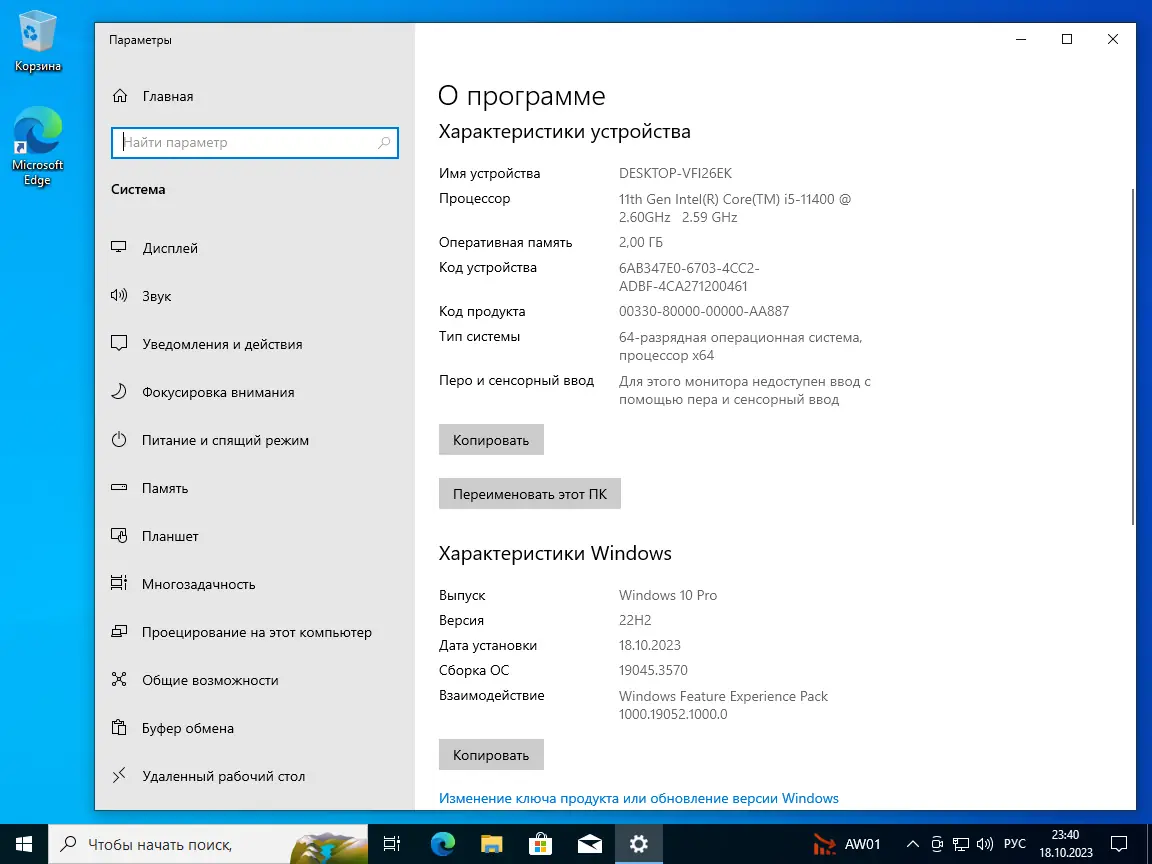This screenshot has width=1152, height=864.
Task: Open Звук sound settings
Action: pyautogui.click(x=141, y=296)
